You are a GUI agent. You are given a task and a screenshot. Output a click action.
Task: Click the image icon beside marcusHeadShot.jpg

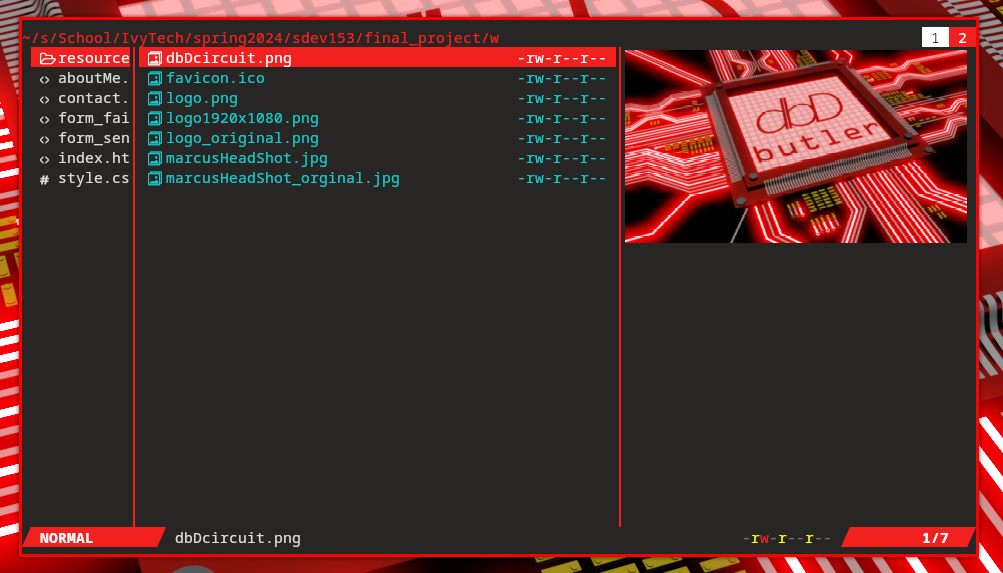155,159
